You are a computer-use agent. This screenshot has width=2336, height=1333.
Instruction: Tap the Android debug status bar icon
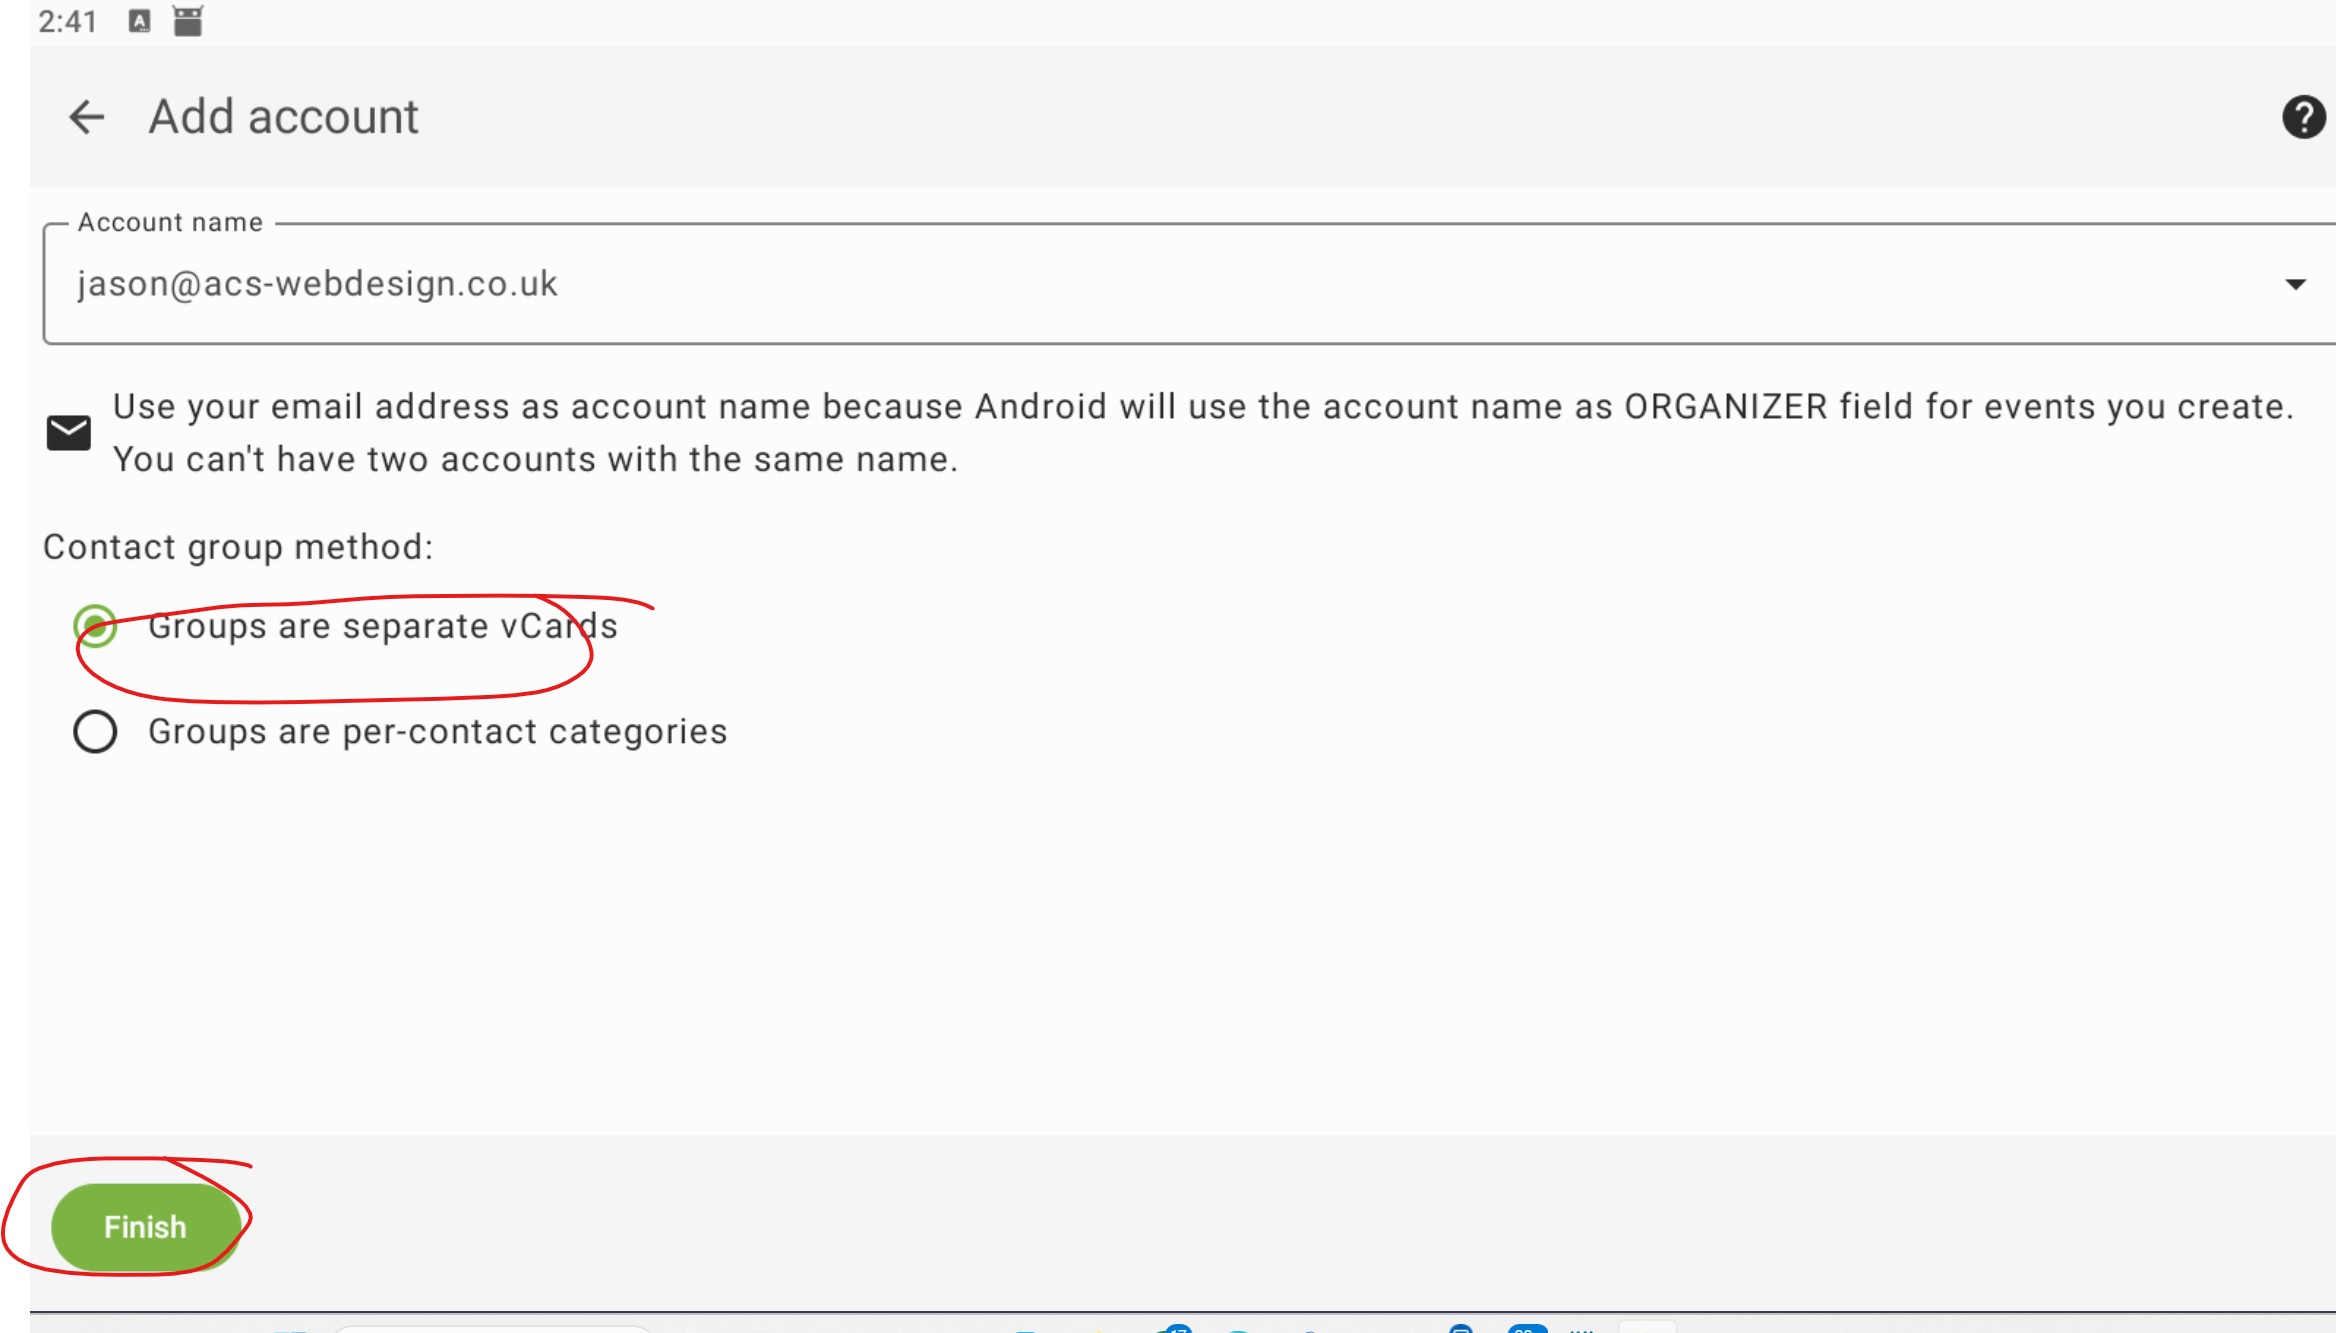click(x=187, y=20)
